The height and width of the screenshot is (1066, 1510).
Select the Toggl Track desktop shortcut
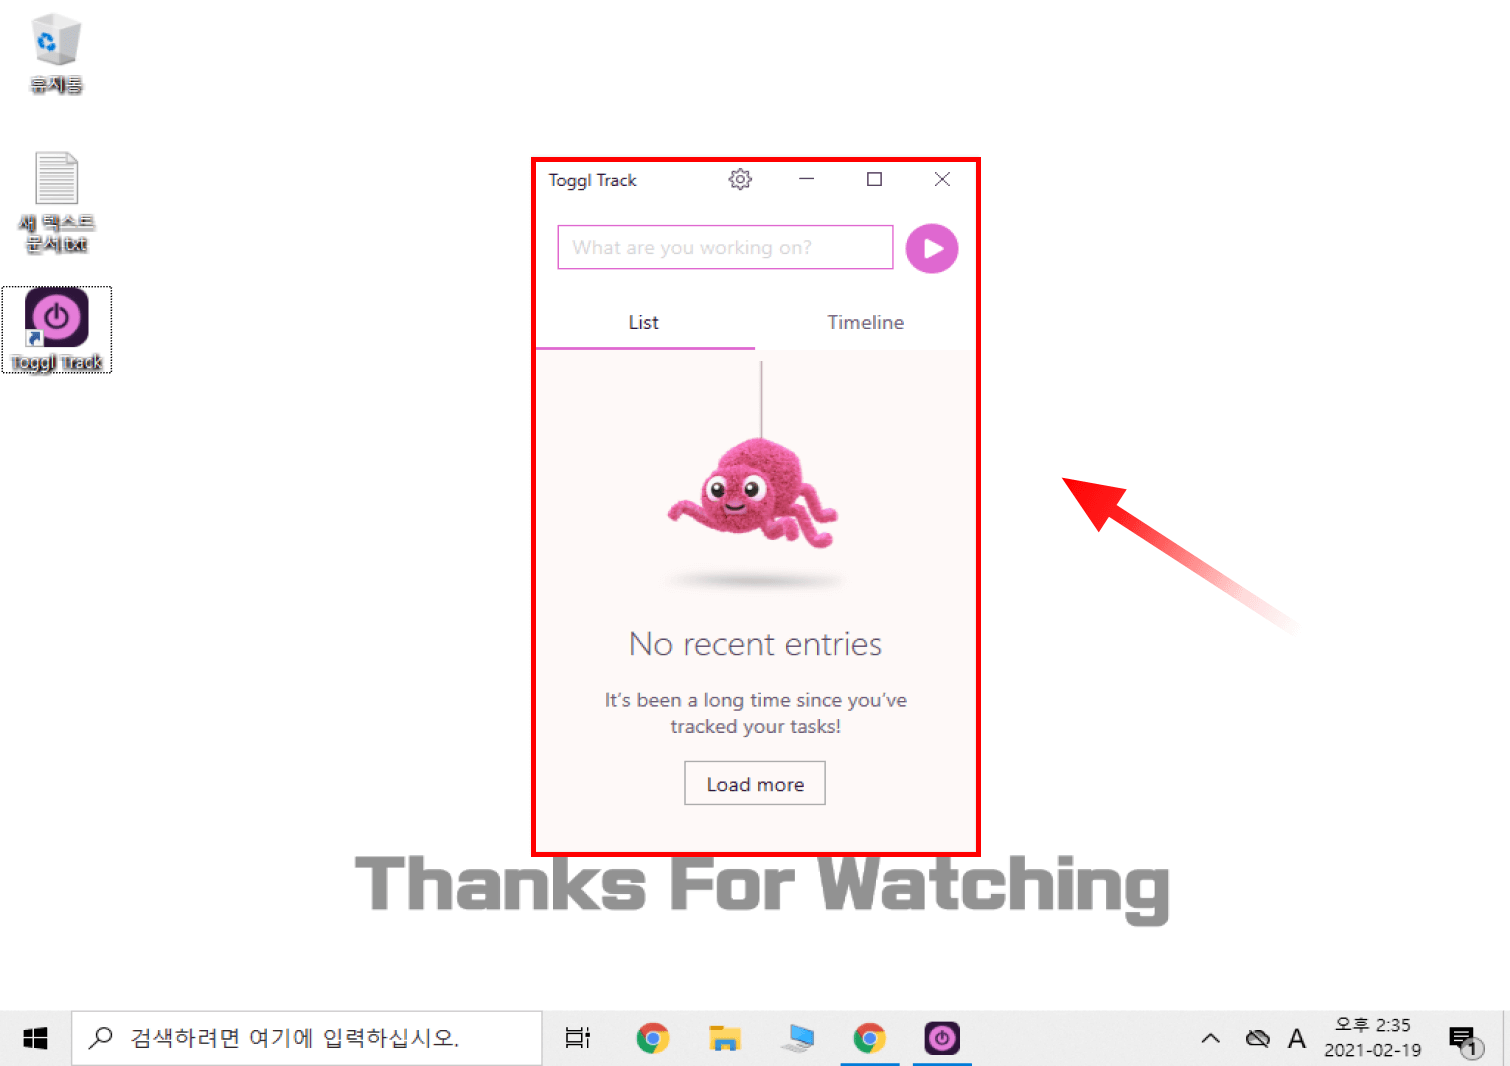(56, 330)
